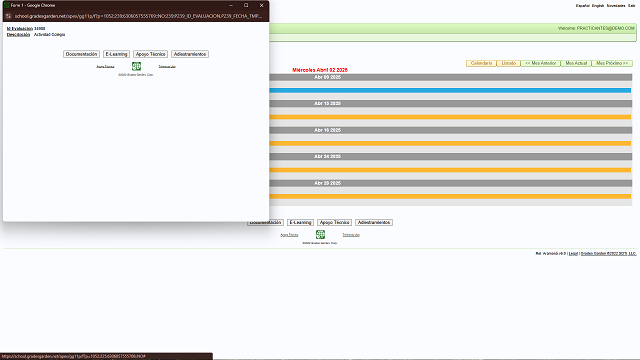
Task: Click the popup address bar URL
Action: click(138, 16)
